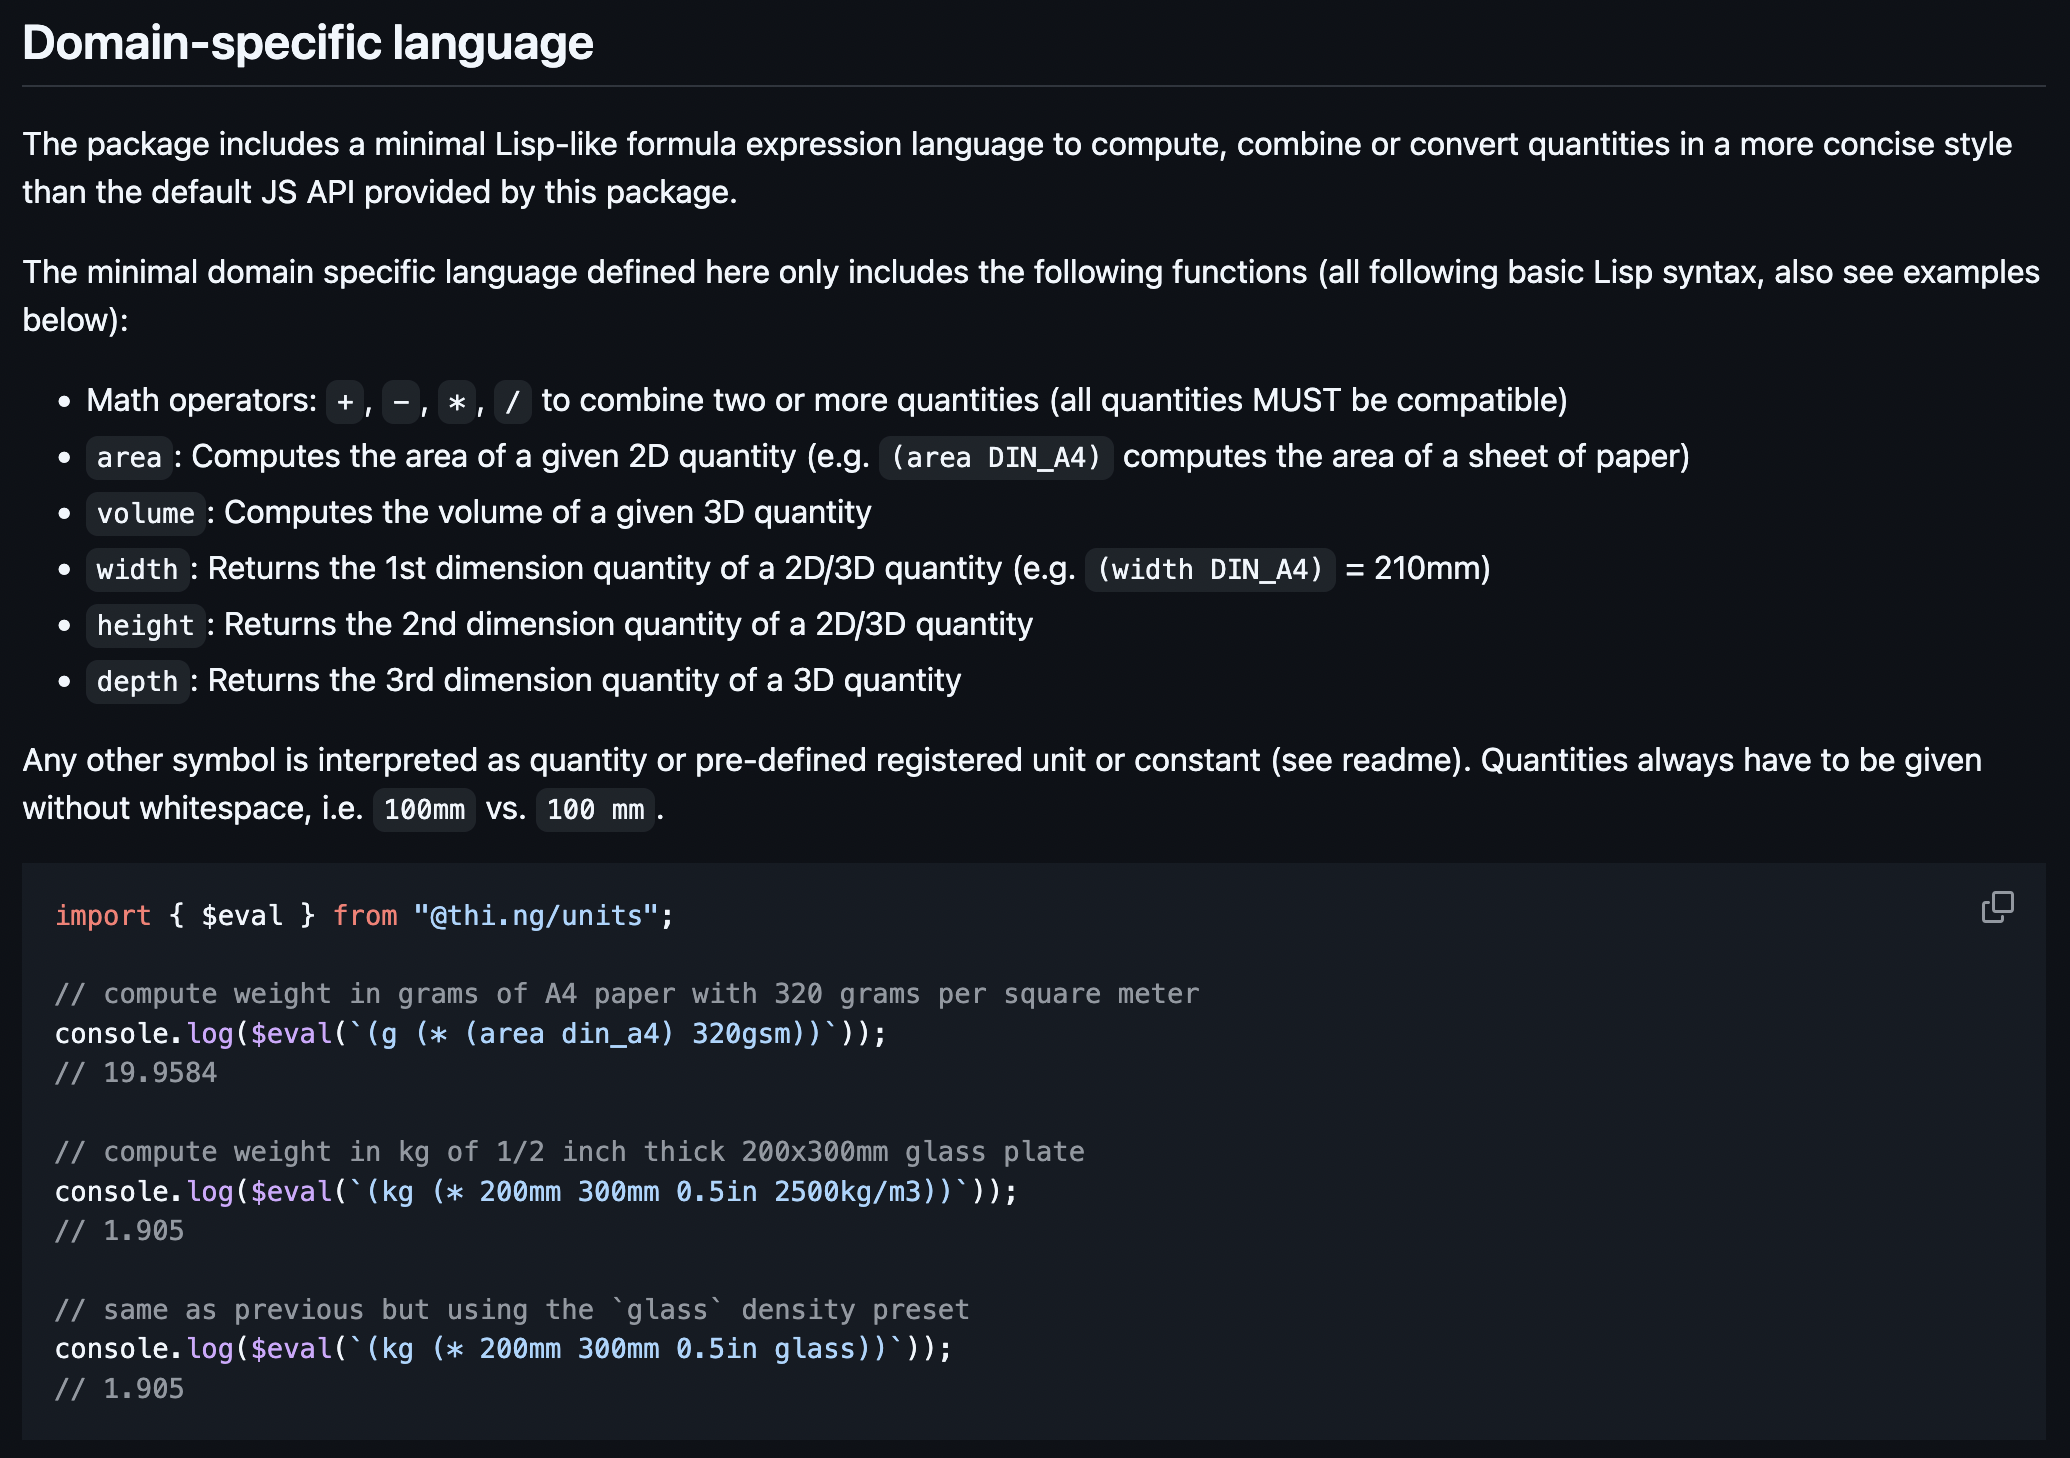The image size is (2070, 1458).
Task: Click the 'volume' inline code term
Action: [146, 514]
